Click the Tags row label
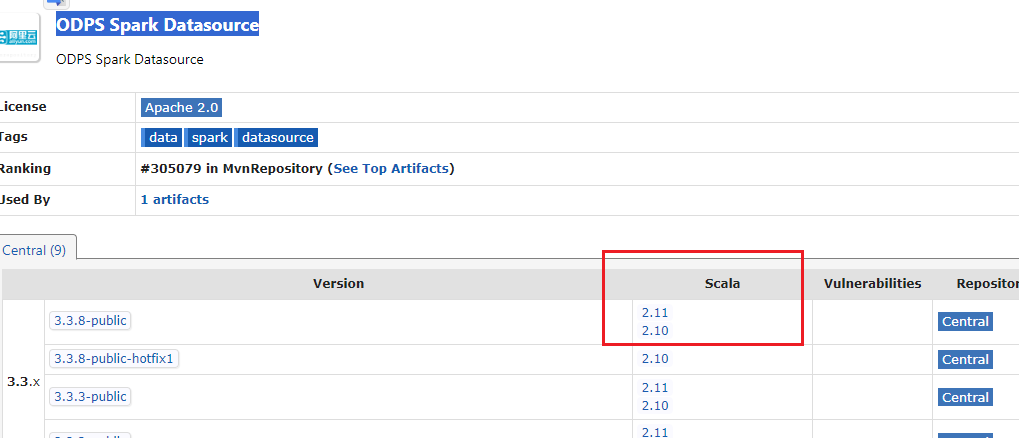 (14, 137)
